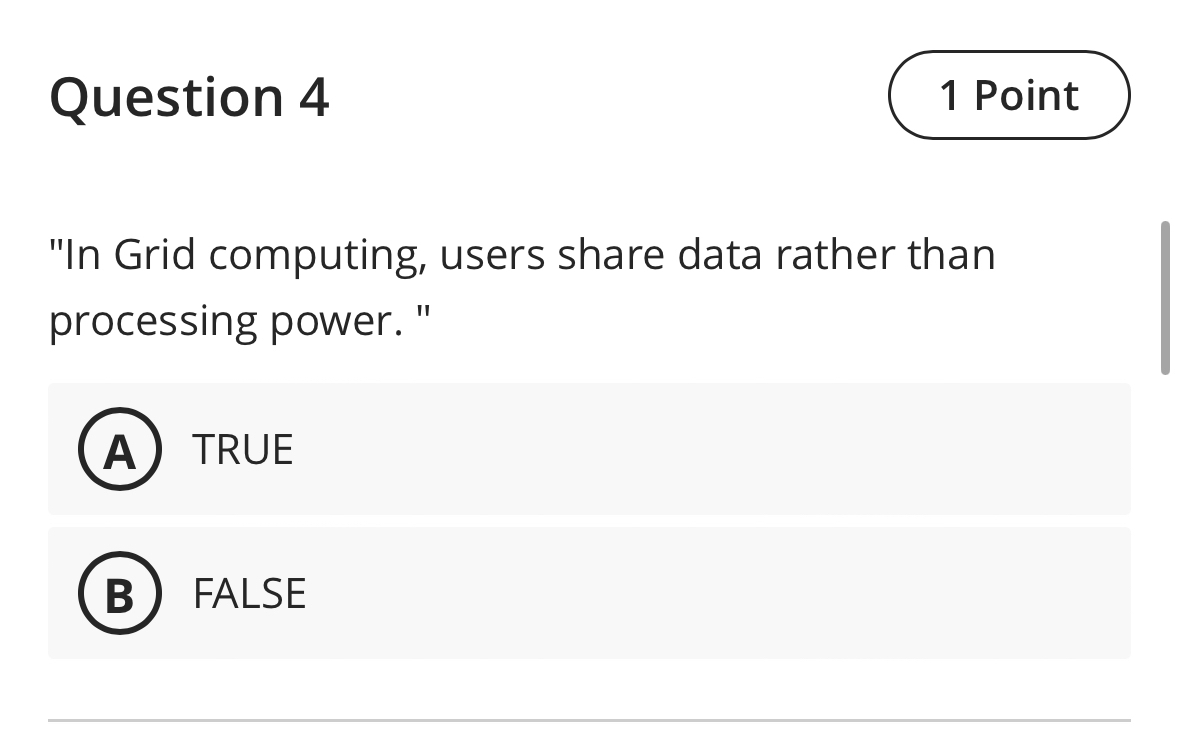This screenshot has height=751, width=1179.
Task: Click the gray row containing option A
Action: click(x=589, y=449)
